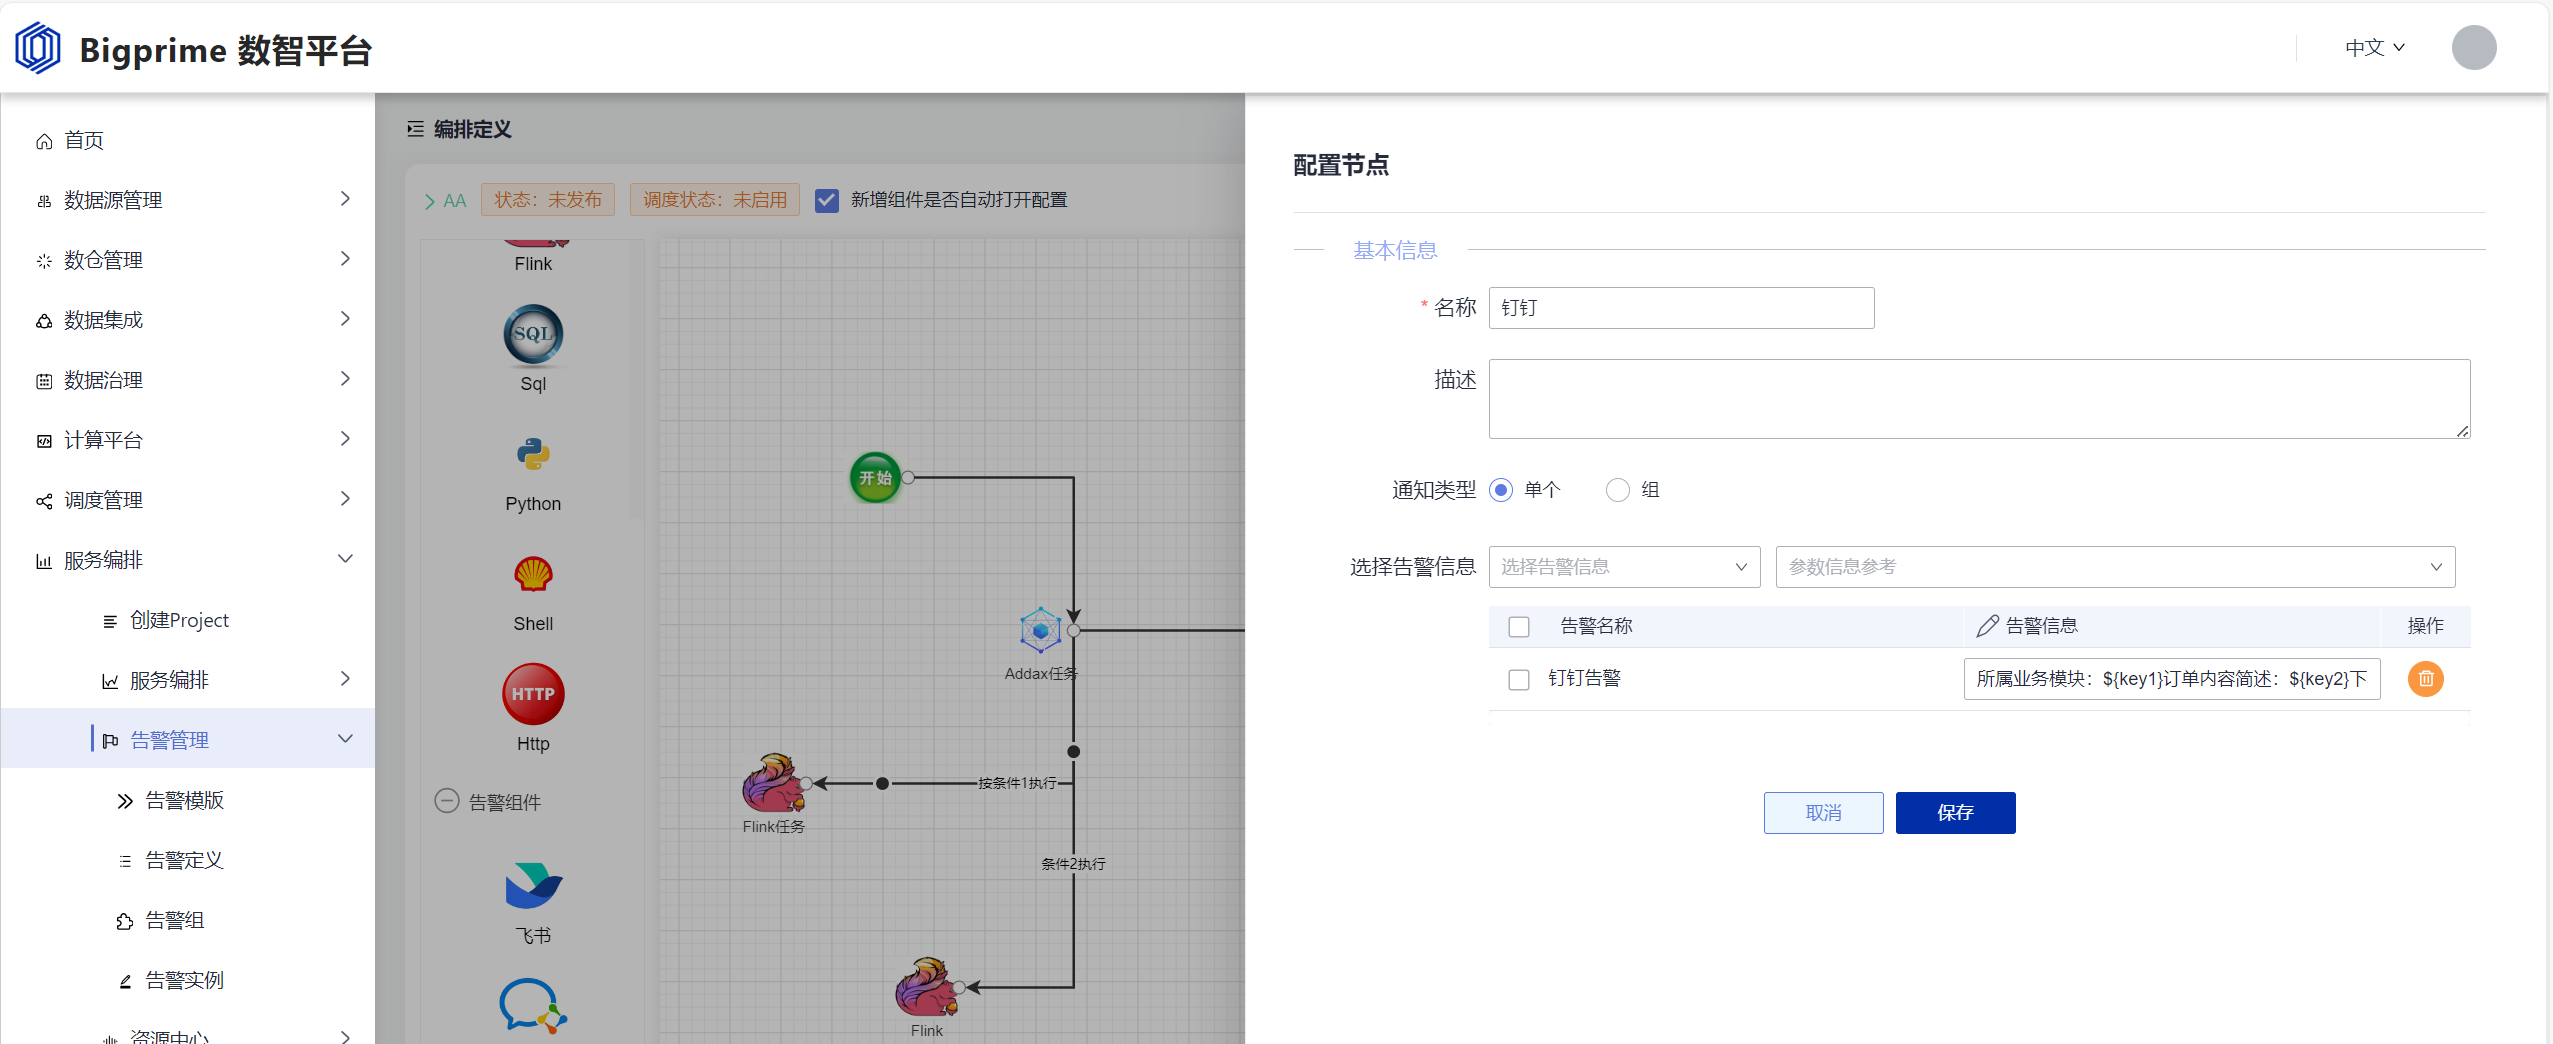Click the 告警实例 pencil icon in sidebar
This screenshot has height=1044, width=2553.
pos(125,981)
